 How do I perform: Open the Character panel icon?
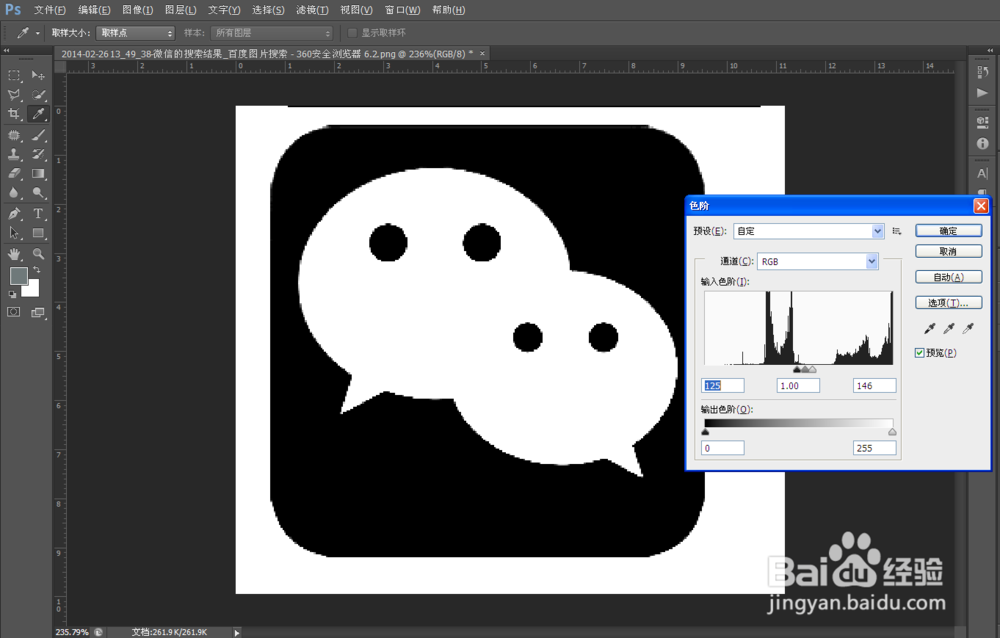[982, 173]
